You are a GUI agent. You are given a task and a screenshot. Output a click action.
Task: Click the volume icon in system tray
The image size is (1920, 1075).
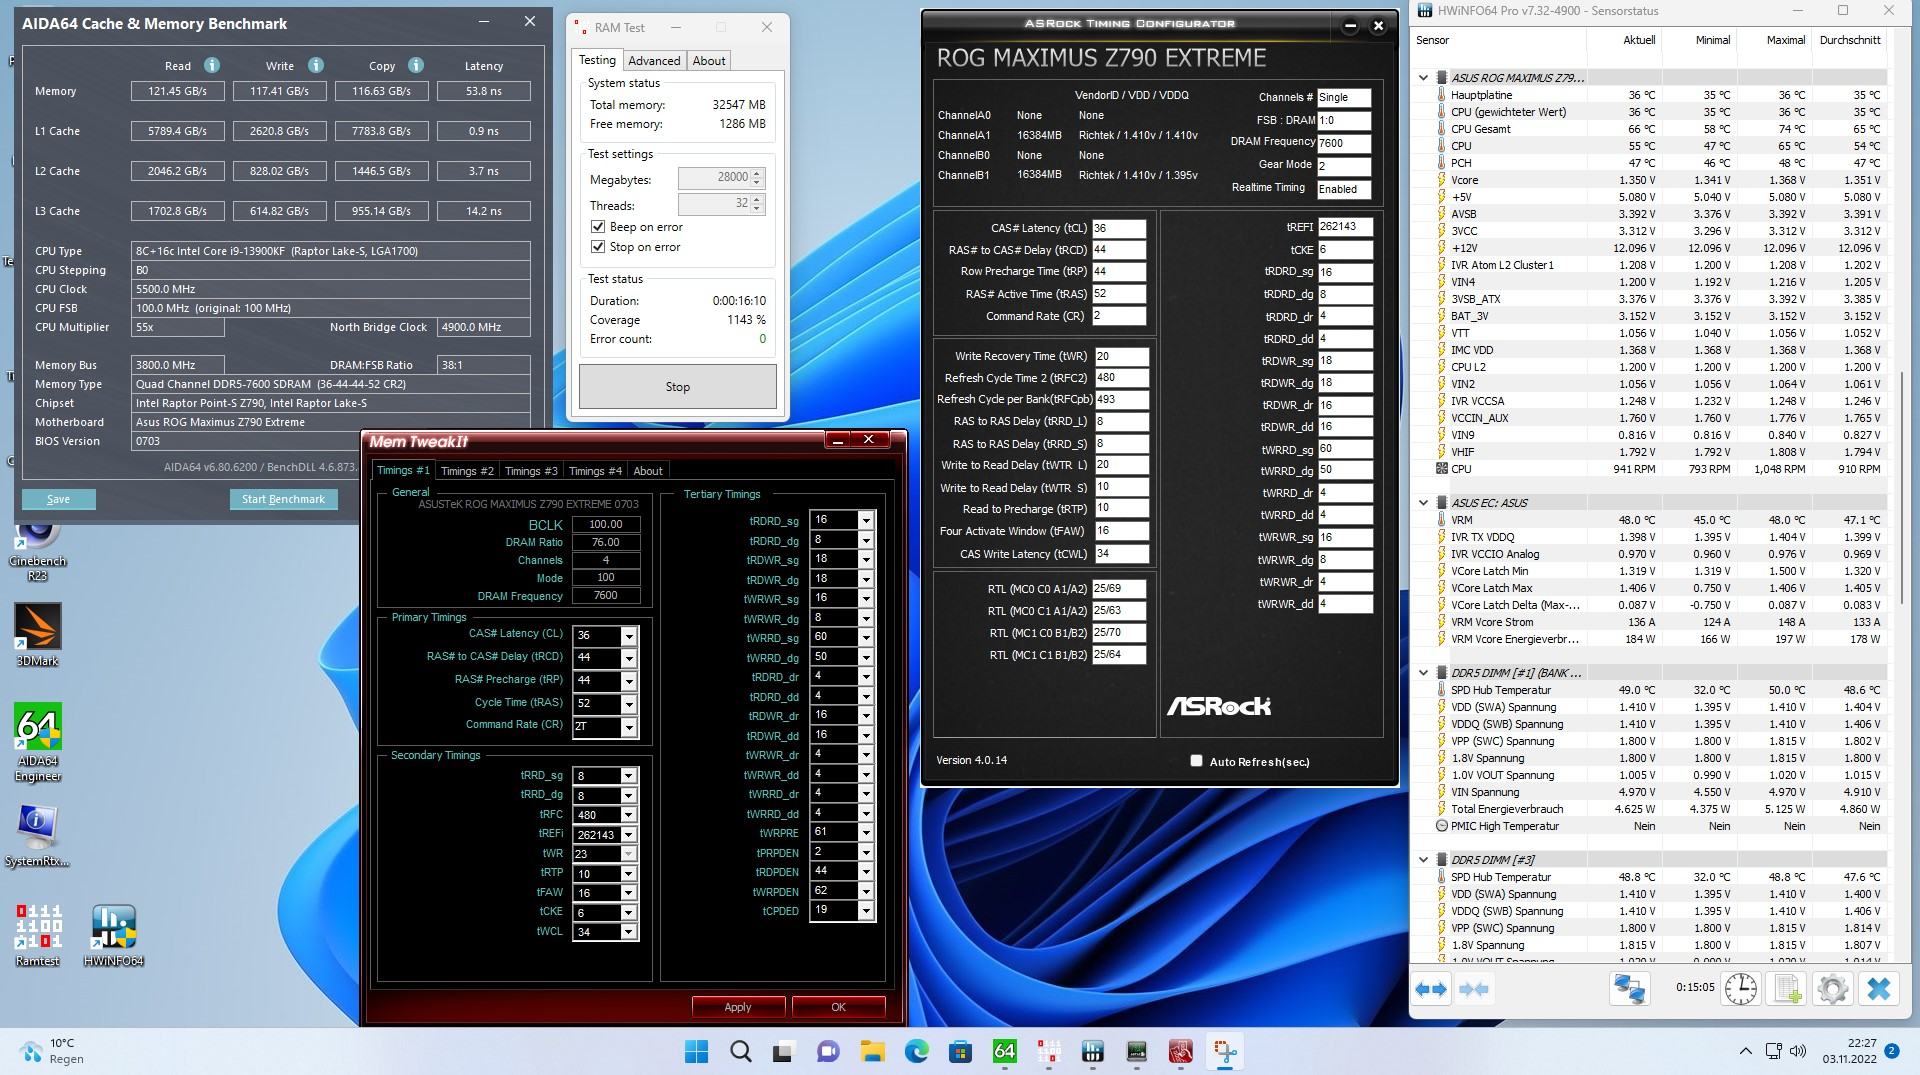click(1797, 1051)
